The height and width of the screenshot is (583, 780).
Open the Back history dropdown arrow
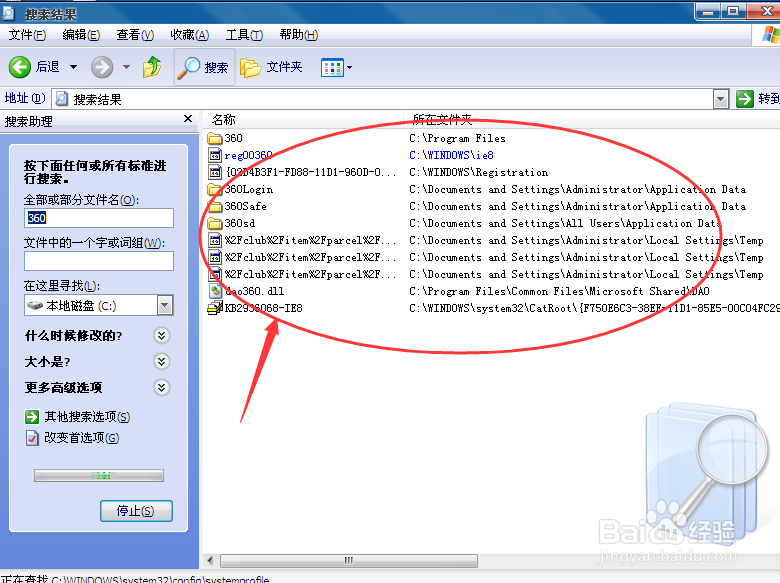click(x=74, y=67)
